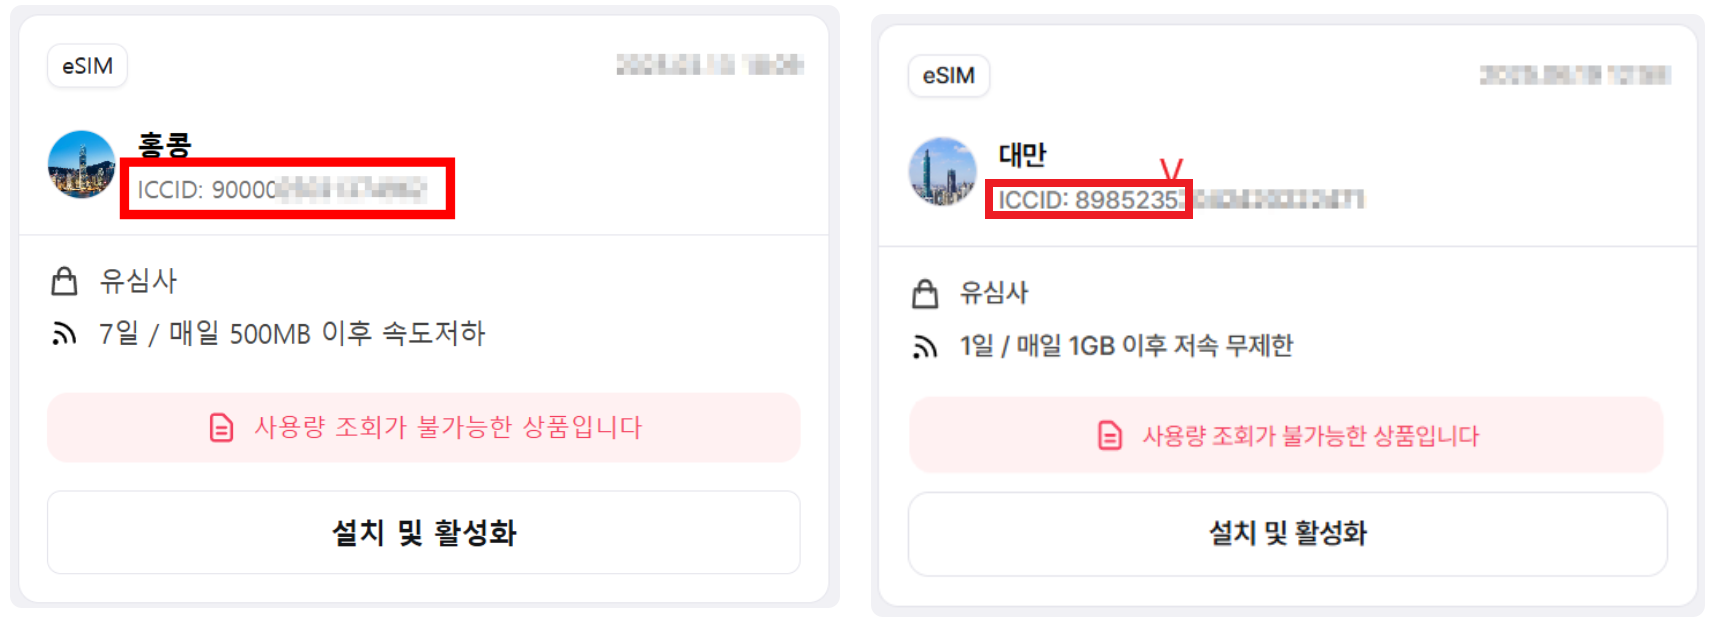Click data signal icon next to 1일 plan

[x=925, y=346]
